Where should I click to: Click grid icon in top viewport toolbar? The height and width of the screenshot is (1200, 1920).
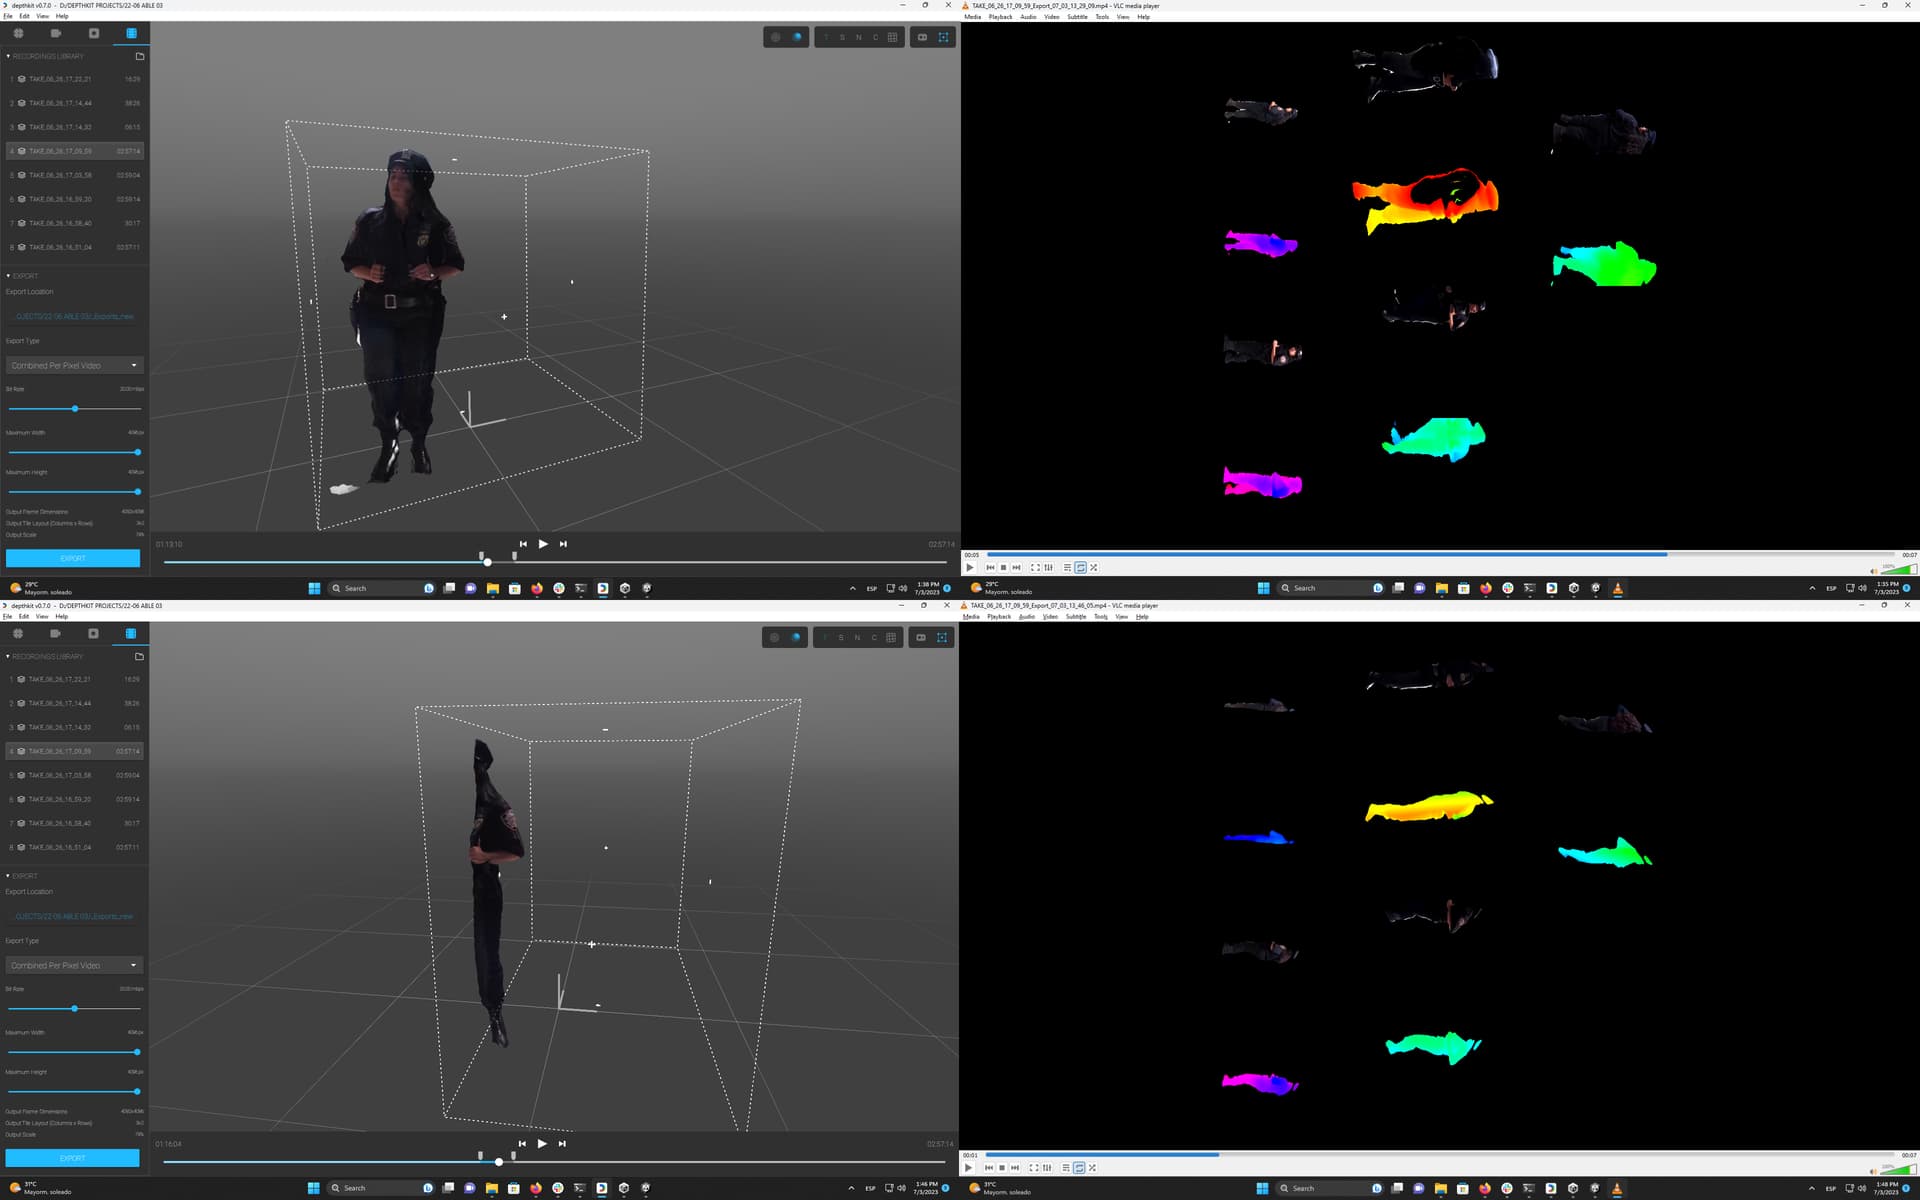(x=892, y=37)
